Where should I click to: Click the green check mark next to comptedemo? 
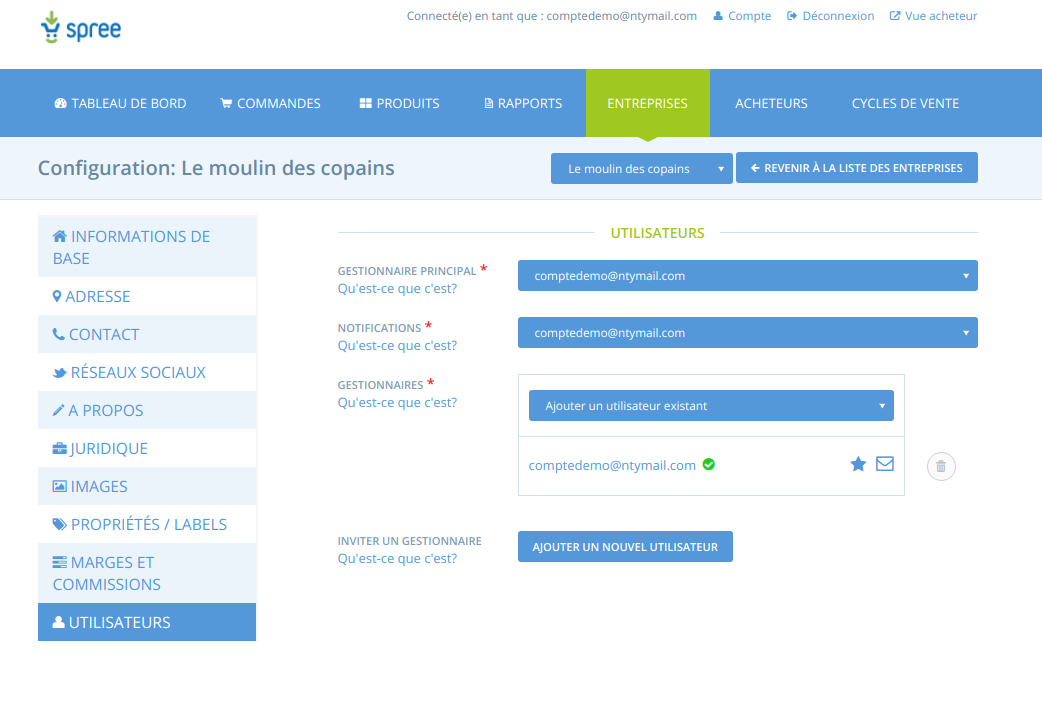(708, 464)
